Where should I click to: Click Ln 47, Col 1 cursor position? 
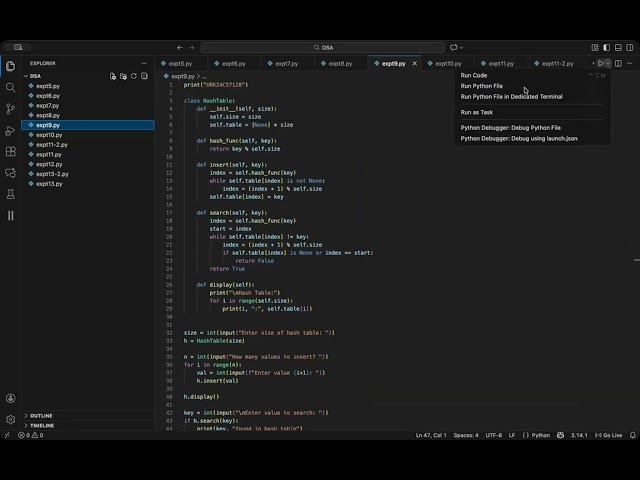[431, 435]
